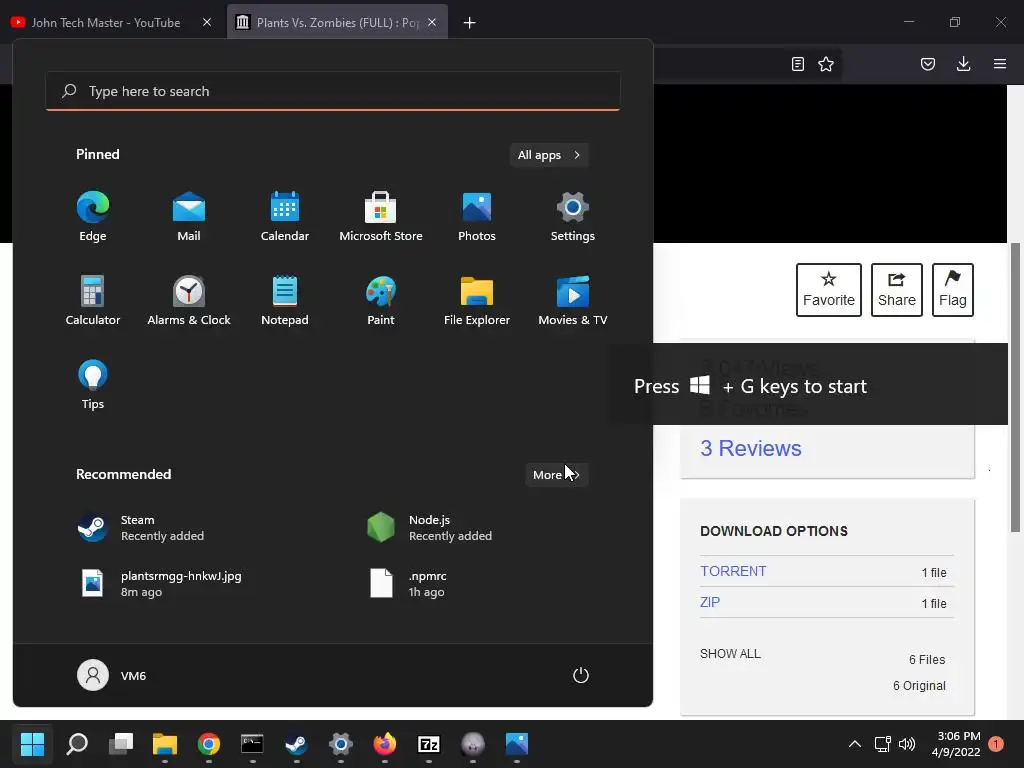Launch Mail from pinned apps
This screenshot has width=1024, height=768.
(189, 217)
